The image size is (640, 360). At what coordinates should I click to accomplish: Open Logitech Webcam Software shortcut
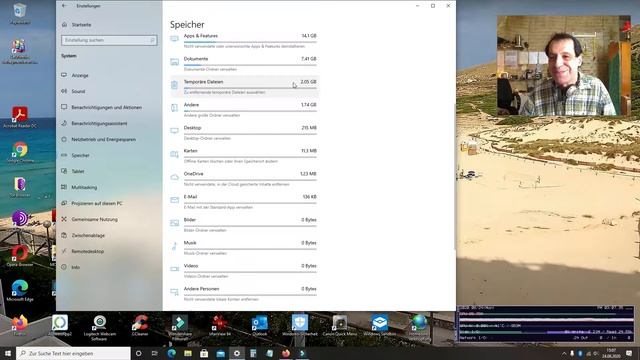(100, 327)
